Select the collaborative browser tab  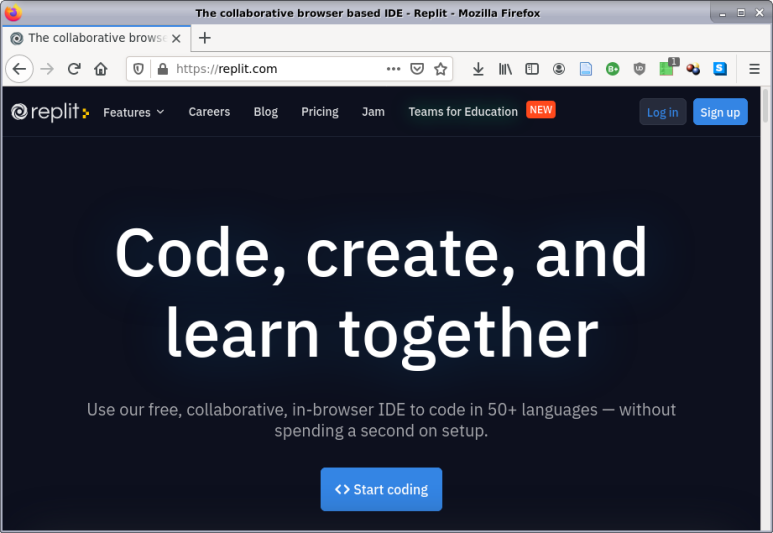coord(97,38)
